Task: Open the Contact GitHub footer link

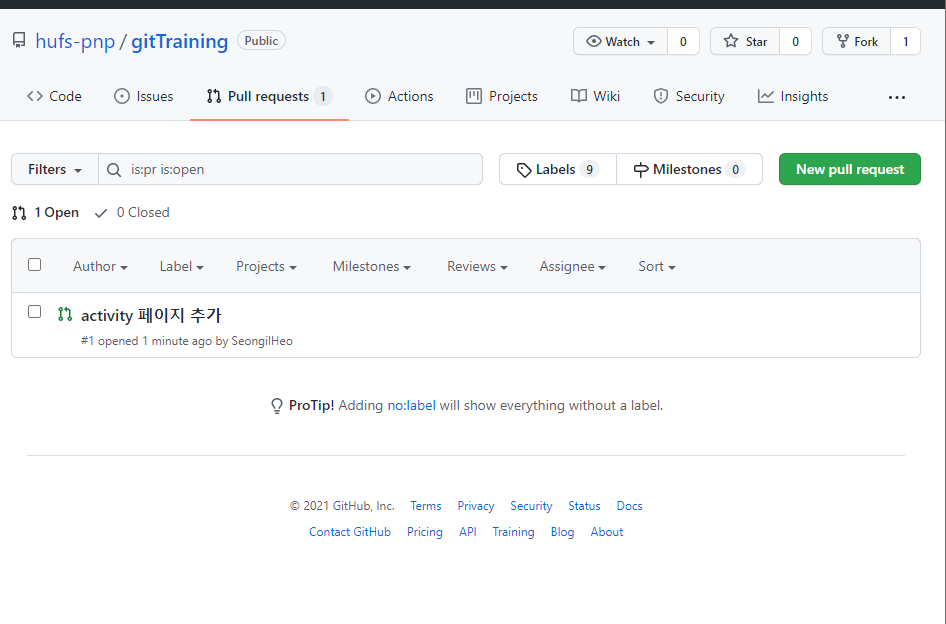Action: click(350, 532)
